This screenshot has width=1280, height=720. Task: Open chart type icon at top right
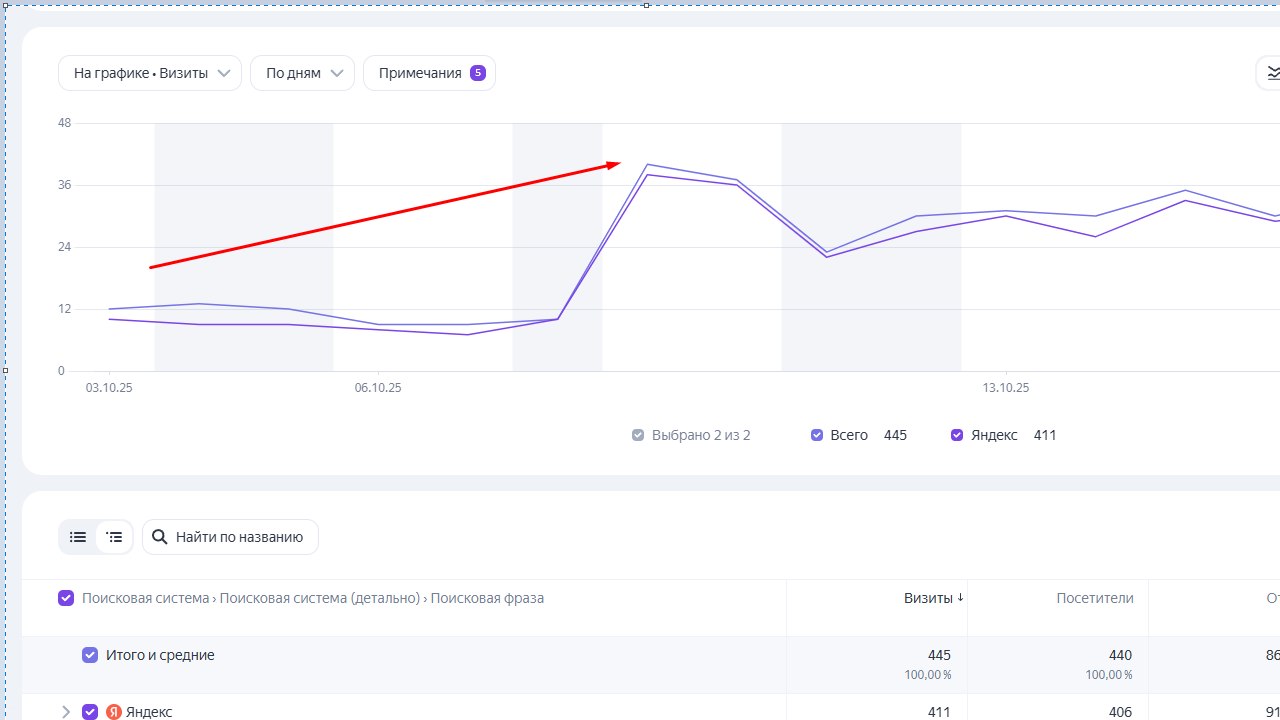click(x=1271, y=73)
